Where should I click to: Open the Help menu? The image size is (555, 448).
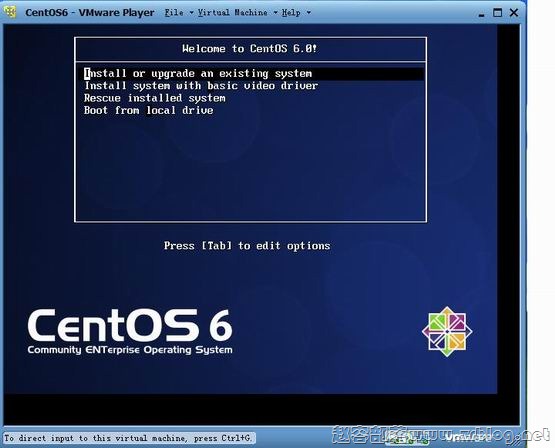(x=296, y=13)
